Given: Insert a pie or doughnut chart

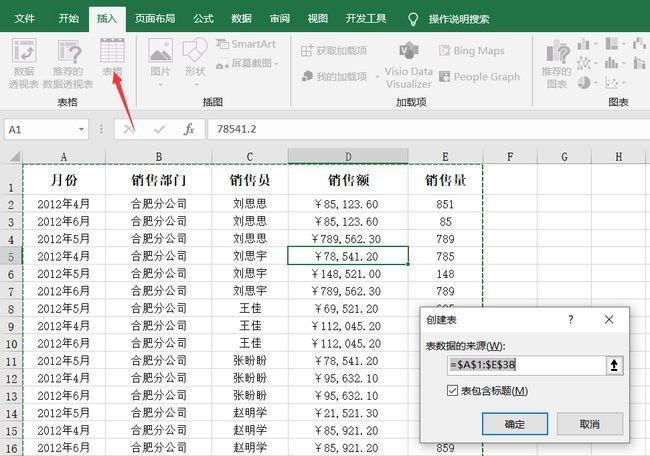Looking at the screenshot, I should (584, 82).
